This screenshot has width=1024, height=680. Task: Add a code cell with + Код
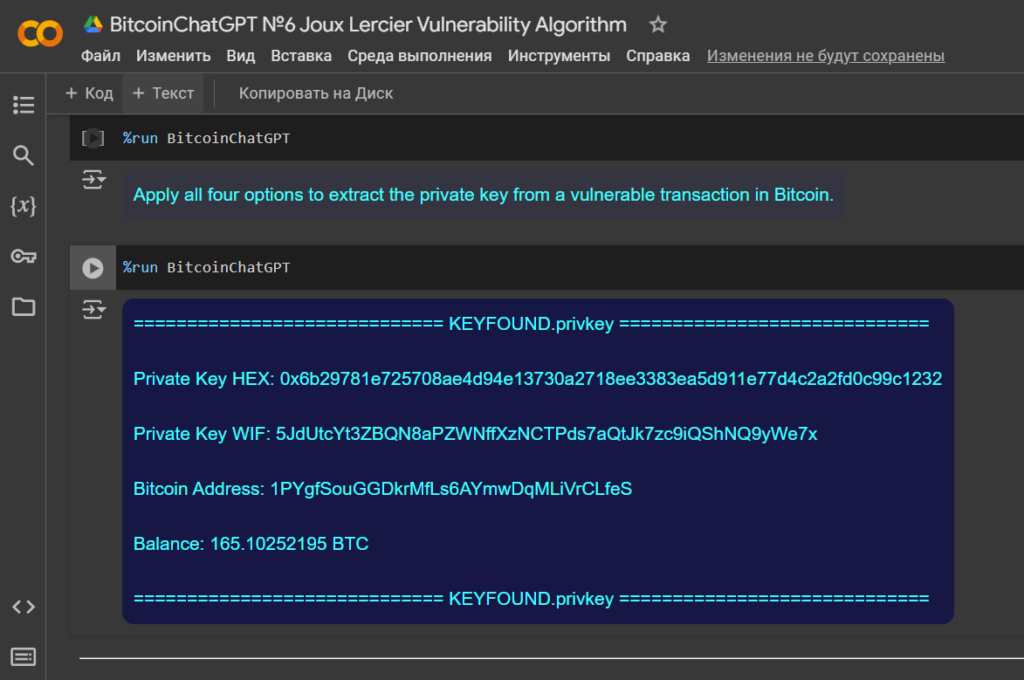89,93
